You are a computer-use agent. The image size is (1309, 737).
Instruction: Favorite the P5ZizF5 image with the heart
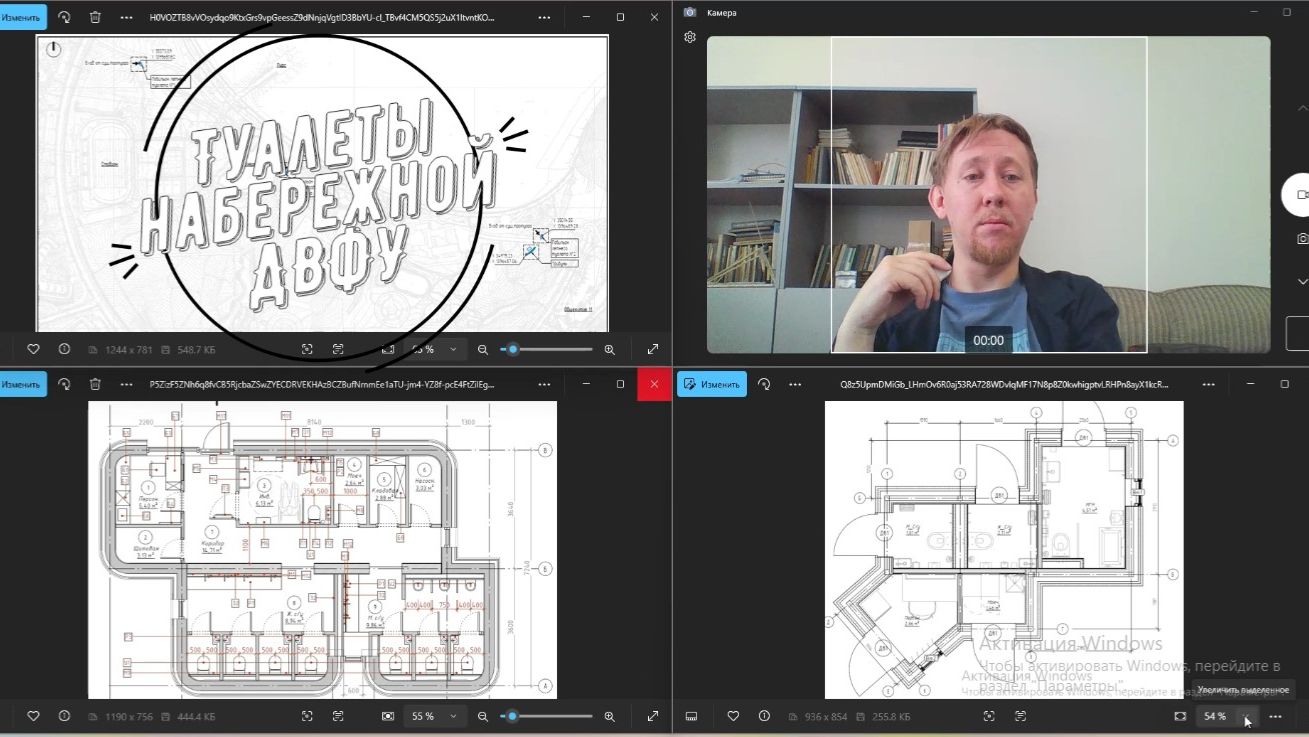[33, 716]
